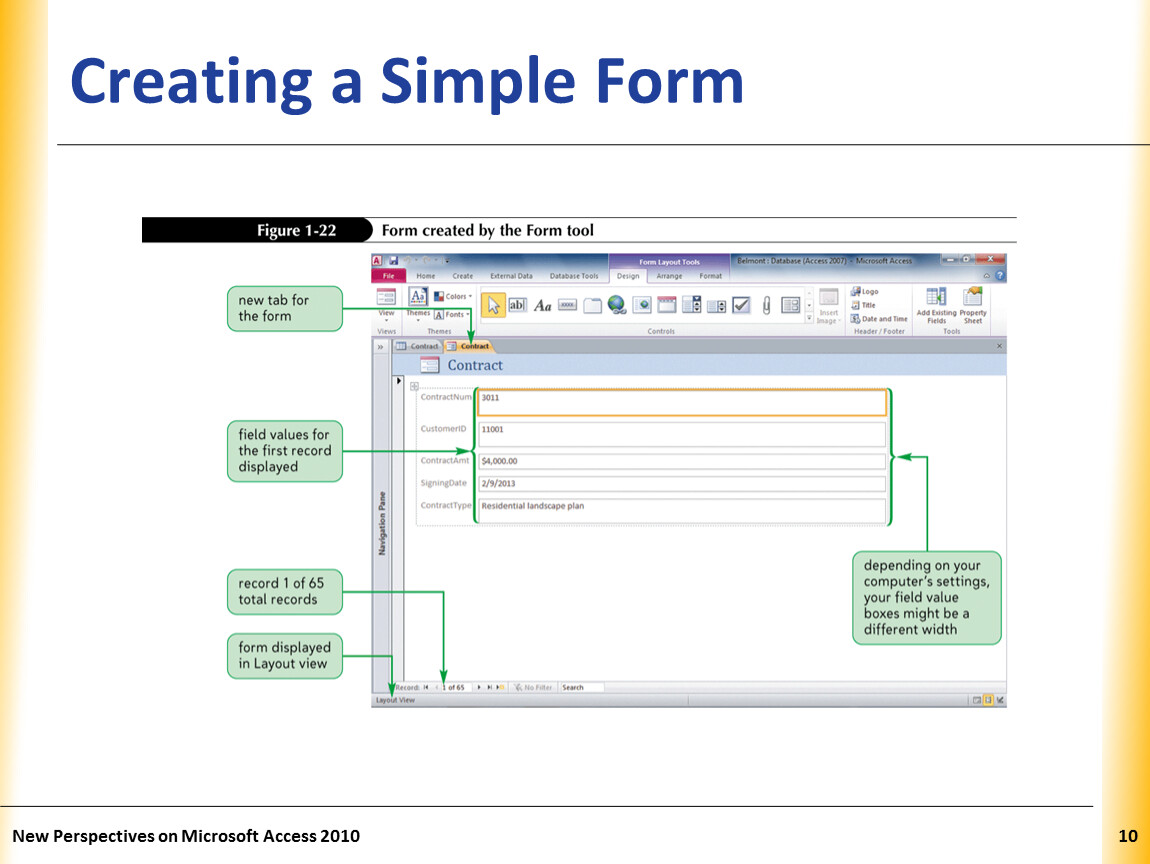
Task: Choose the Attachment paperclip control
Action: [766, 305]
